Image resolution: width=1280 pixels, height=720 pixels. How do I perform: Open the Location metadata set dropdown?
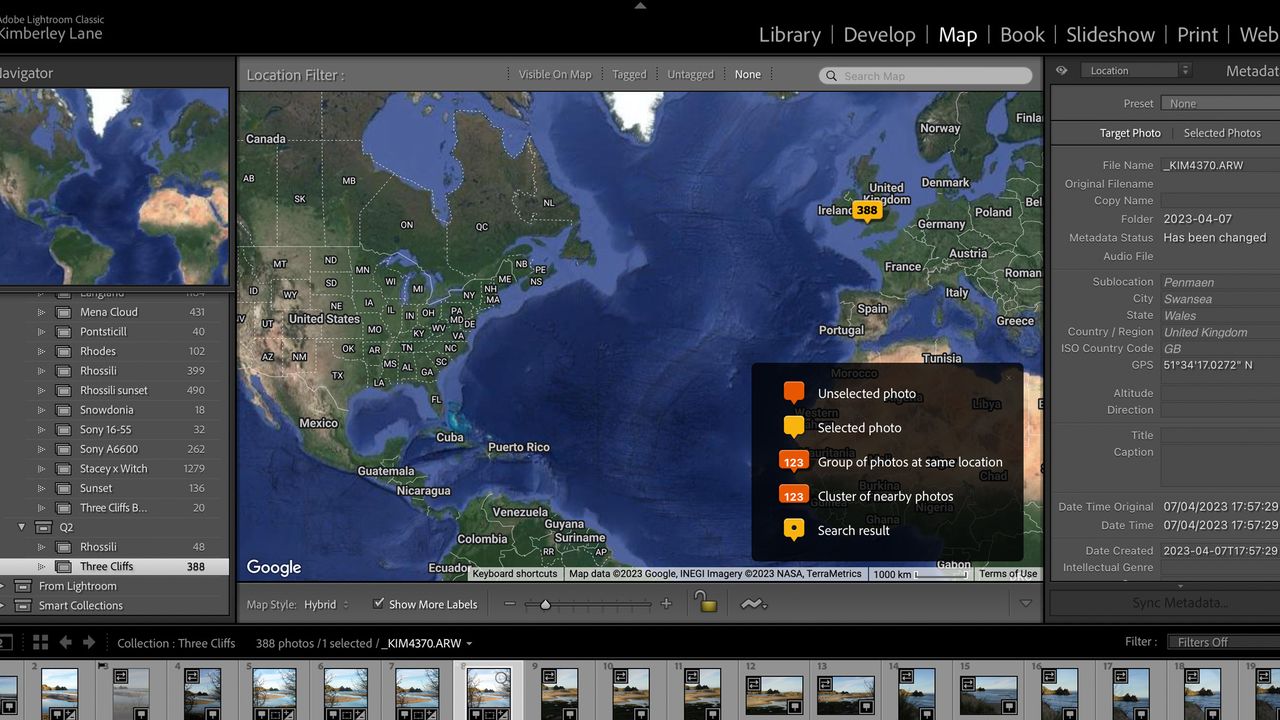[x=1136, y=71]
